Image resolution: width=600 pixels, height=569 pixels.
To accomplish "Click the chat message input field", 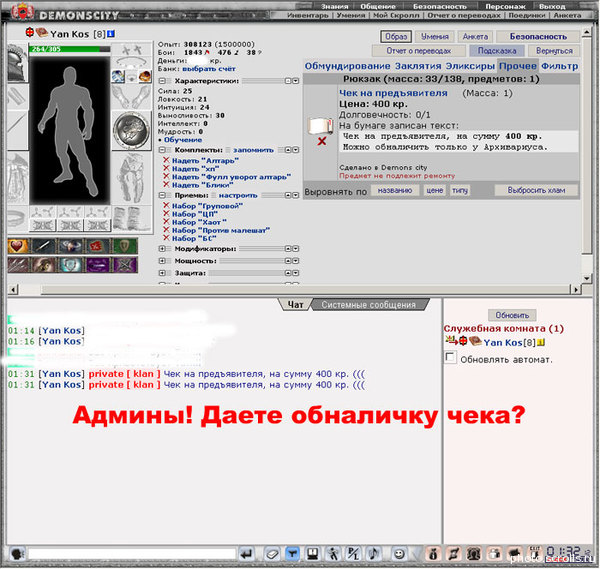I will coord(132,554).
